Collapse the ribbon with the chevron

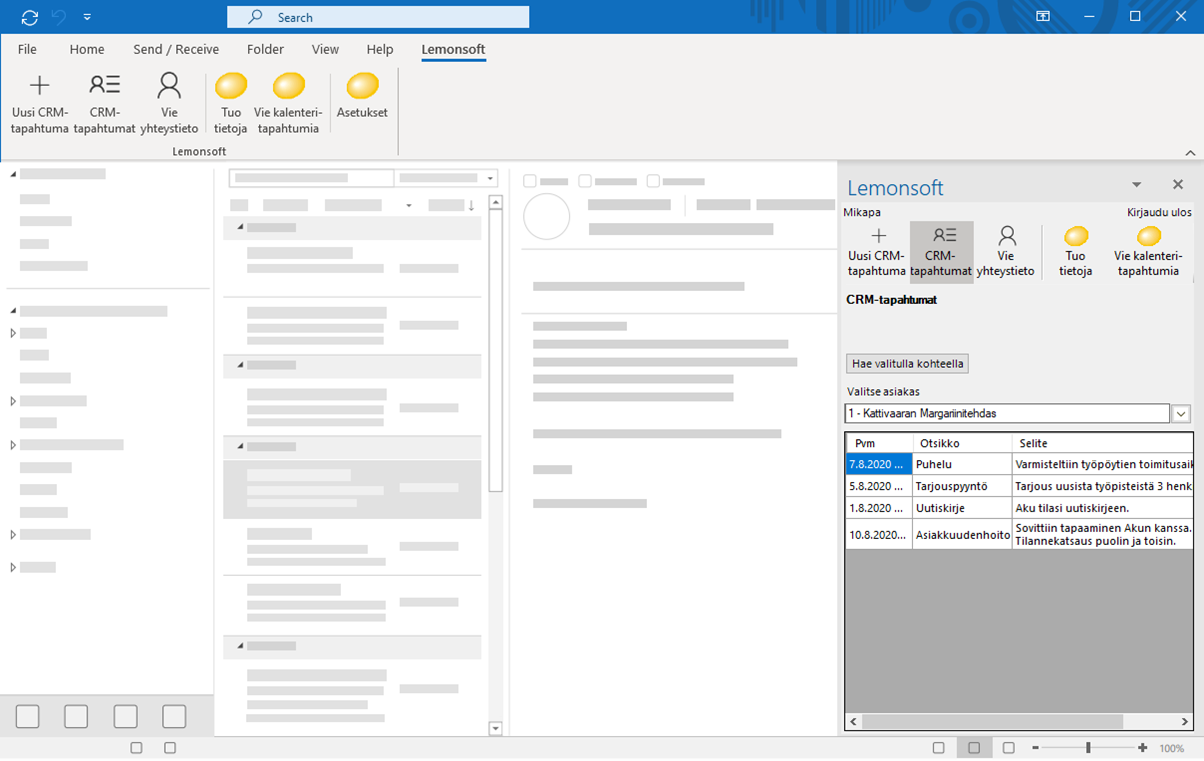click(x=1190, y=153)
